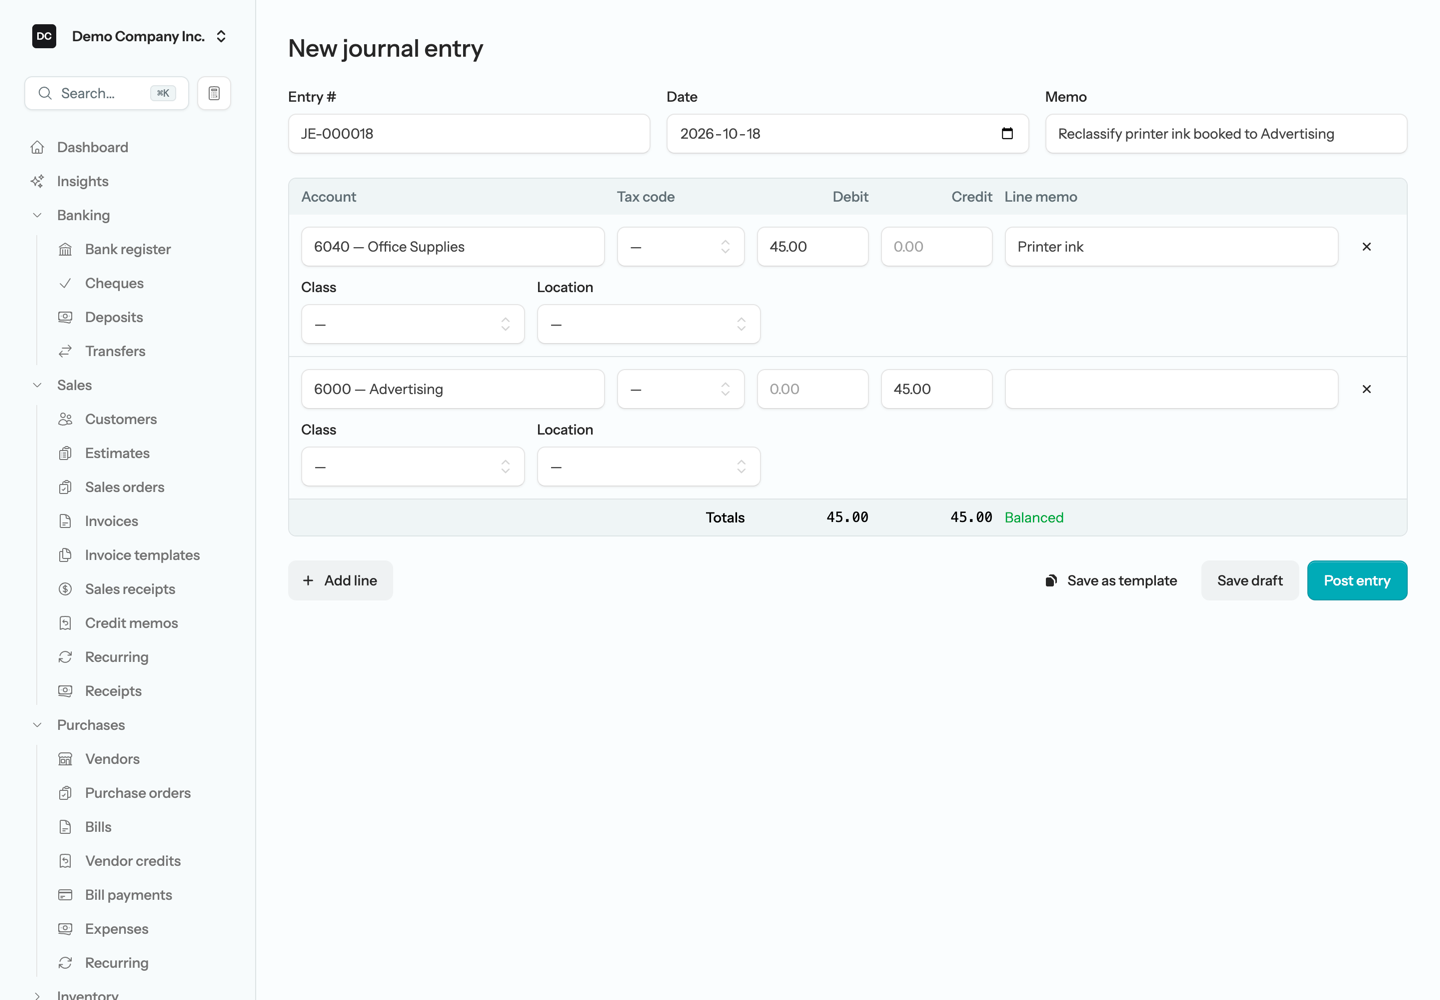Click the calculator icon beside search
The width and height of the screenshot is (1440, 1000).
tap(214, 93)
